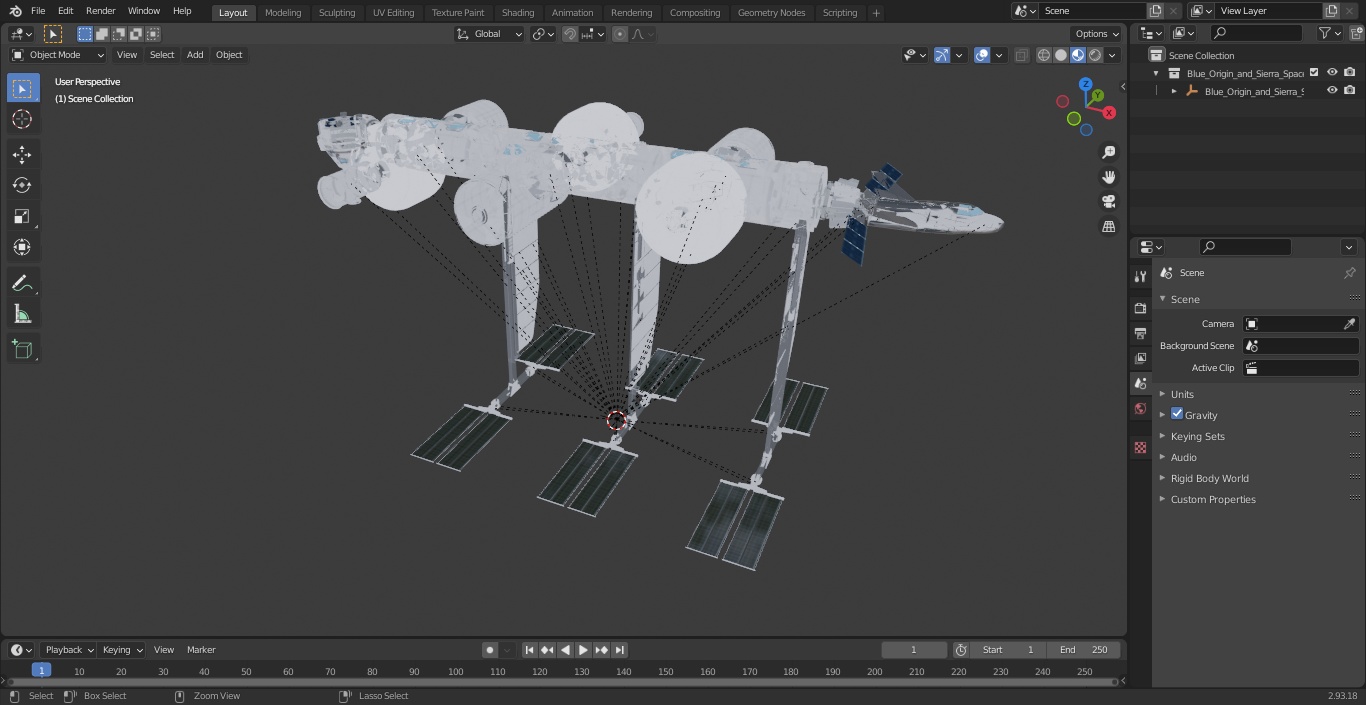Choose the Move tool

click(x=22, y=154)
